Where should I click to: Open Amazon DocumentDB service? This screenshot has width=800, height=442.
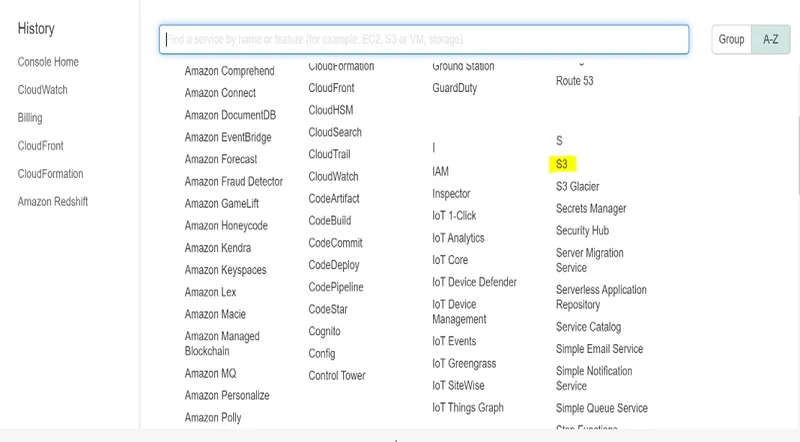click(230, 115)
